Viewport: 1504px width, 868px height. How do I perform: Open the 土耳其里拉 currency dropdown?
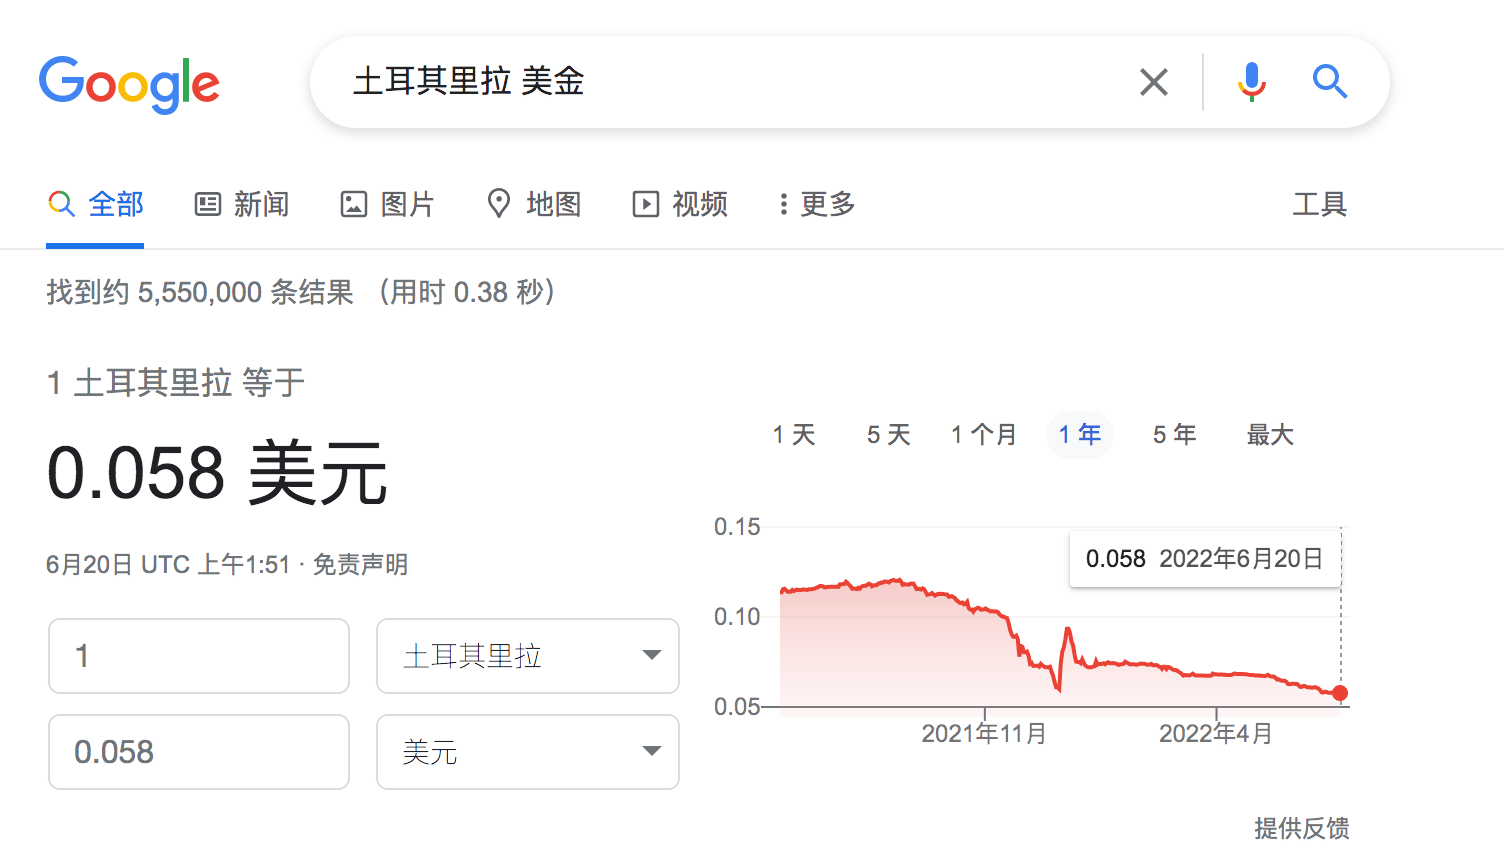point(527,656)
